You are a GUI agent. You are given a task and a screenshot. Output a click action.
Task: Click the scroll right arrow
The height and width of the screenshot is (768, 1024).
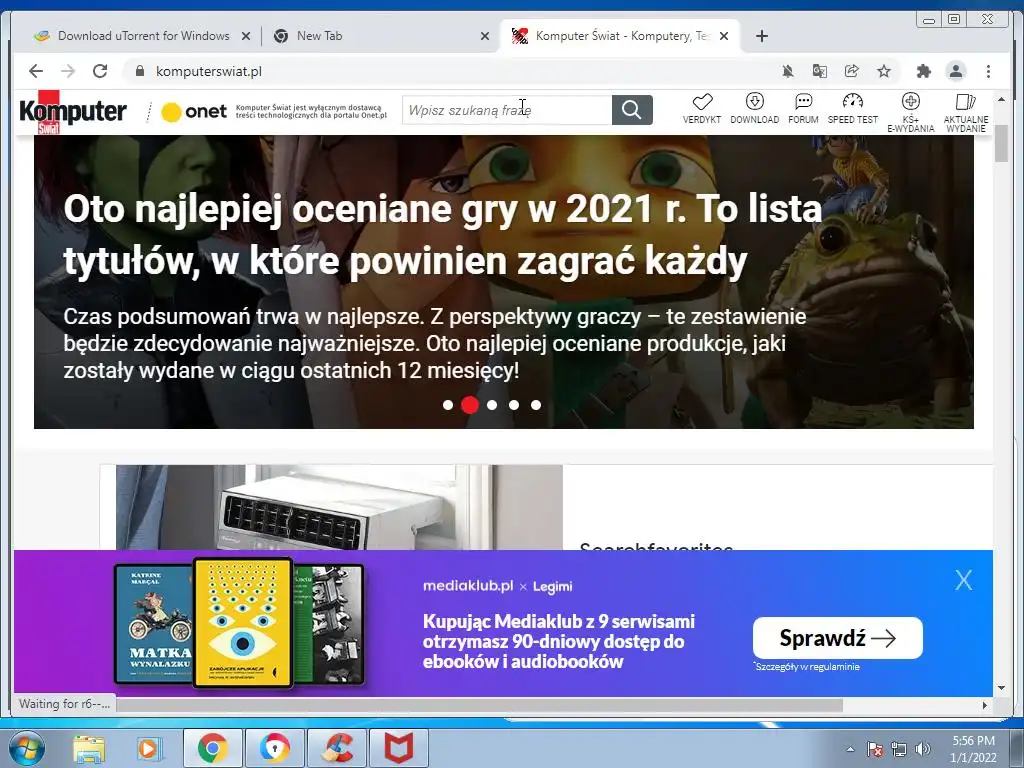[x=985, y=705]
